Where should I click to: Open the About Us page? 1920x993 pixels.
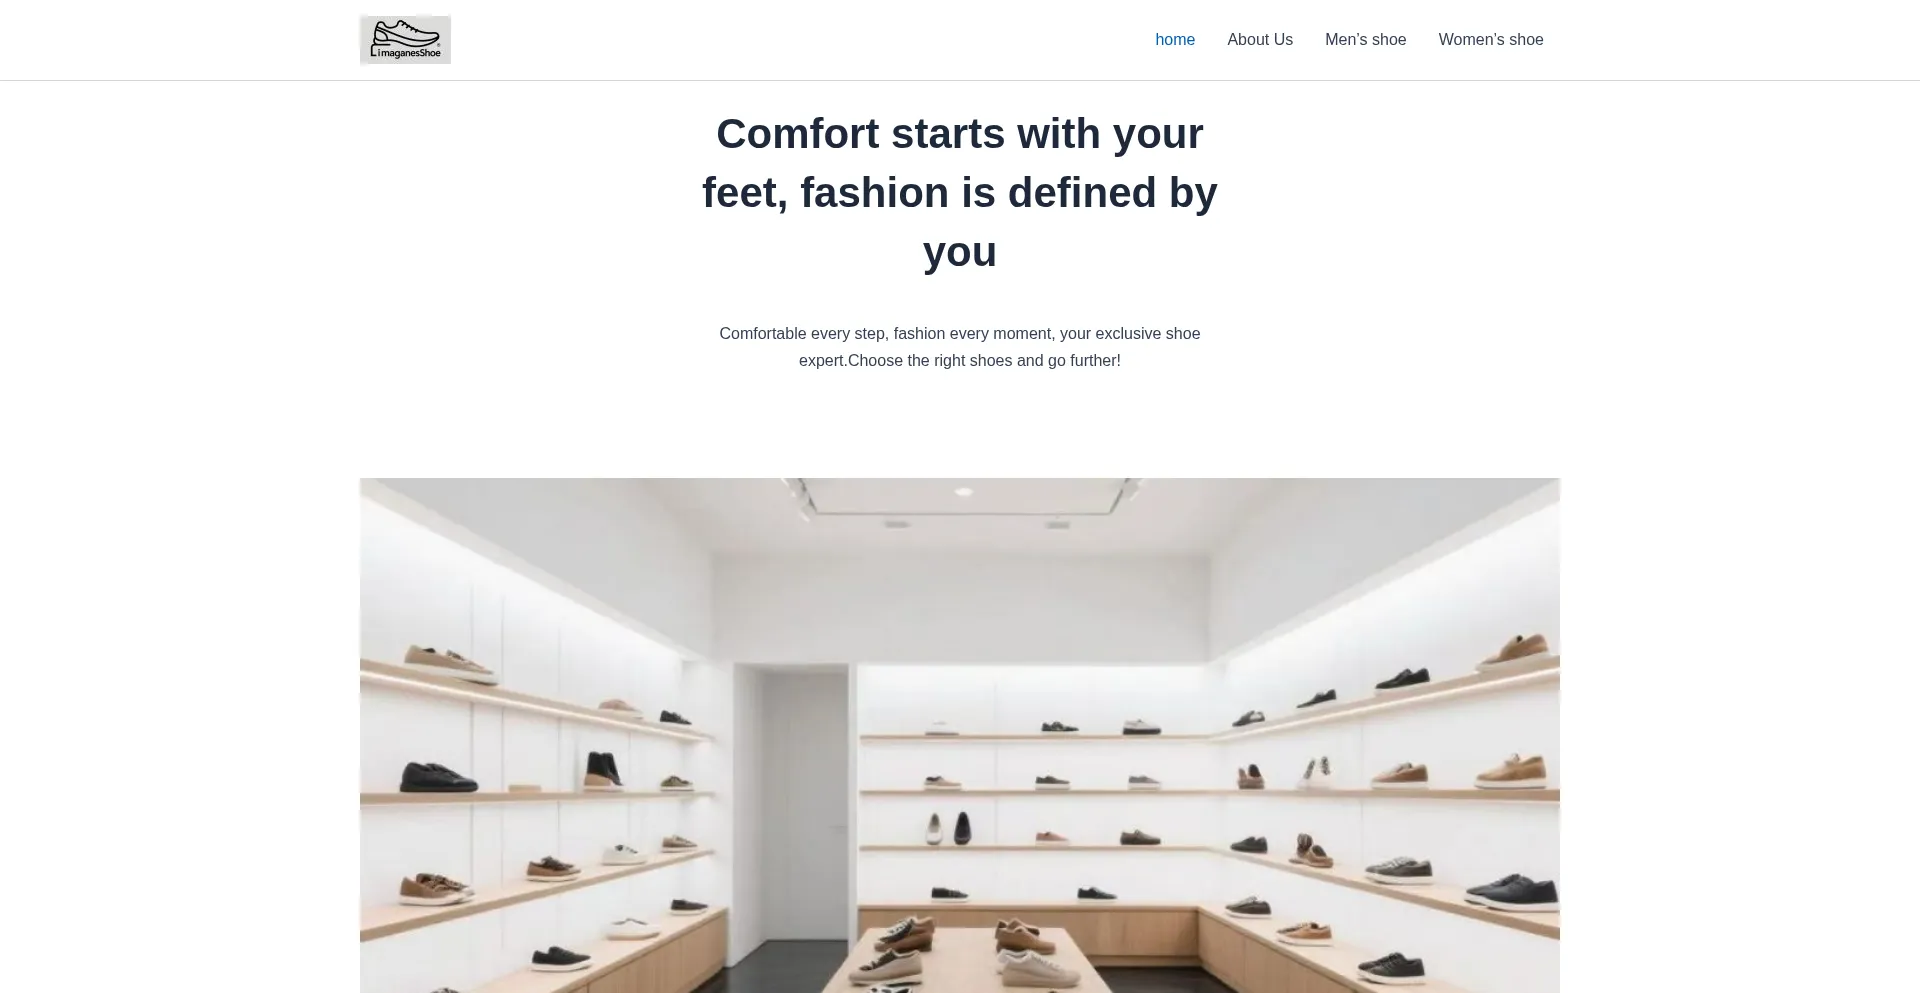(x=1260, y=40)
